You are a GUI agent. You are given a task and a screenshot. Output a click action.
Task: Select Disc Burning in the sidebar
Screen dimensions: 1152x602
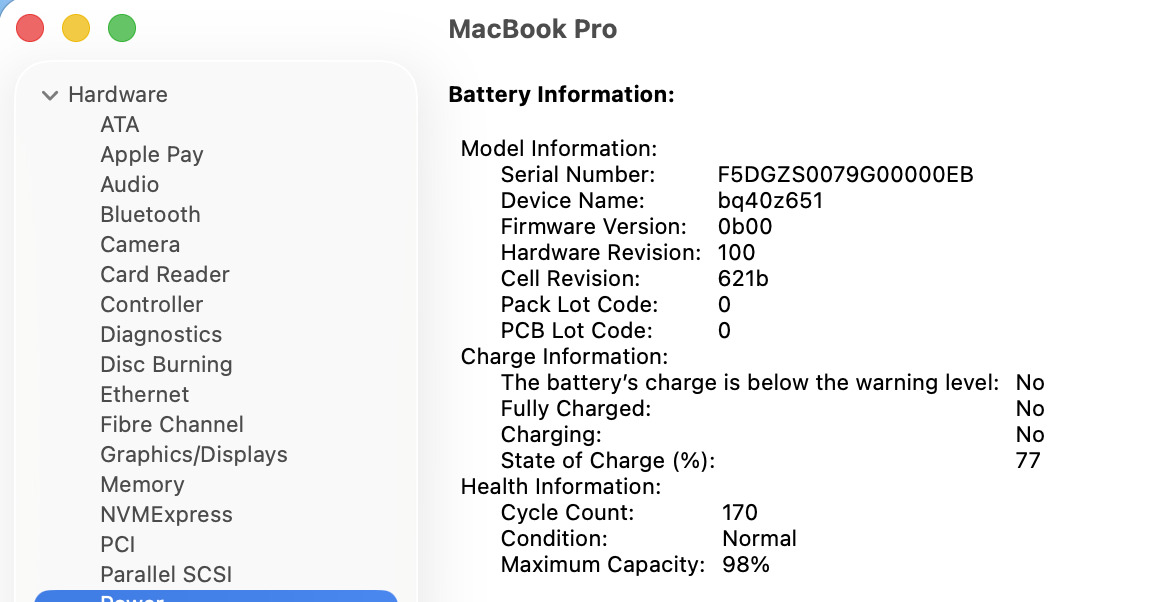tap(166, 365)
